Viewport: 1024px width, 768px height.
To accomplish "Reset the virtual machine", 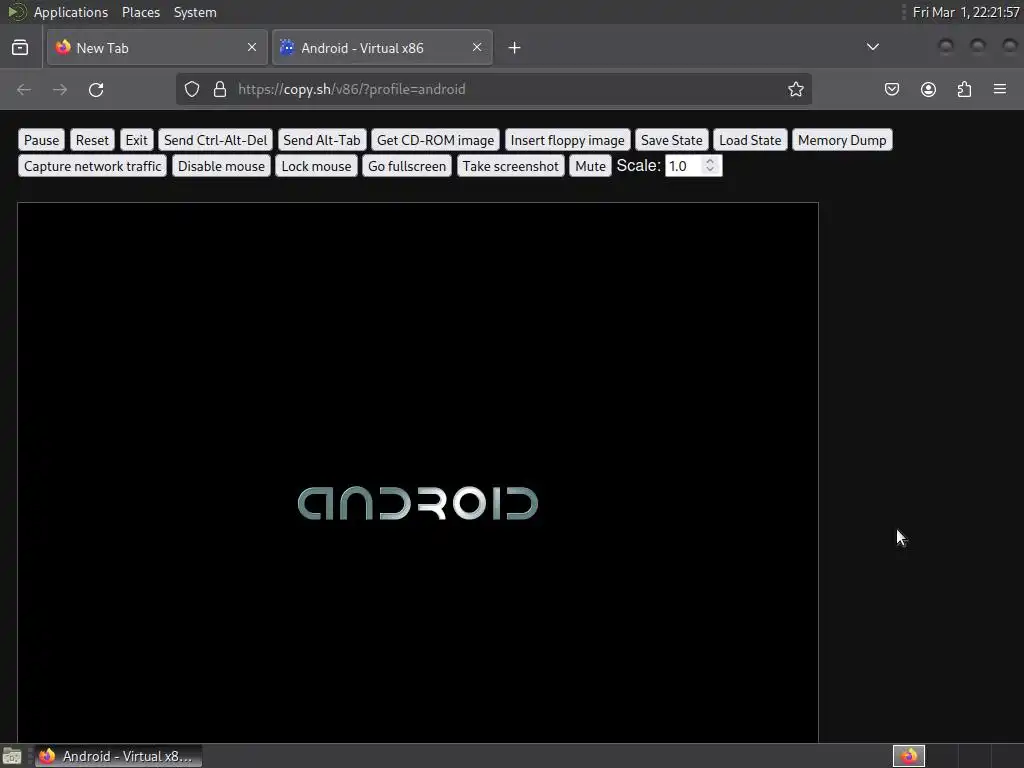I will [92, 140].
